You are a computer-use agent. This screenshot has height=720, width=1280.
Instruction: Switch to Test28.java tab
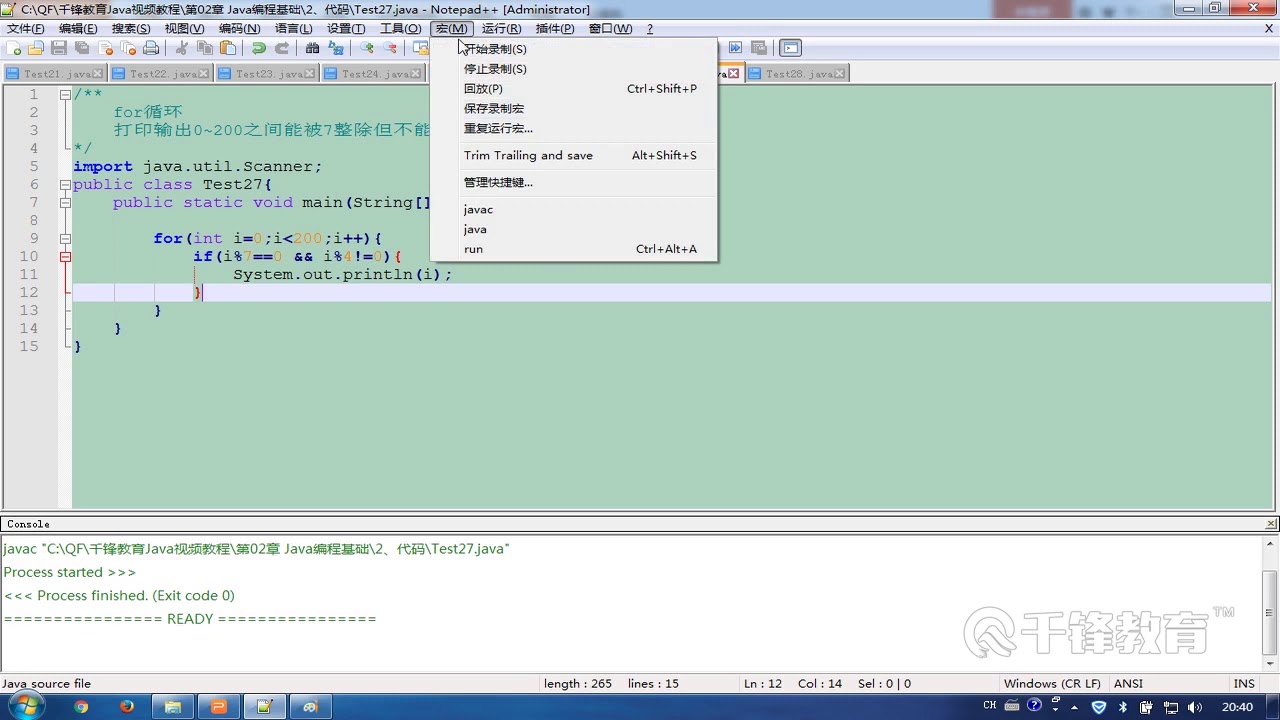(797, 74)
